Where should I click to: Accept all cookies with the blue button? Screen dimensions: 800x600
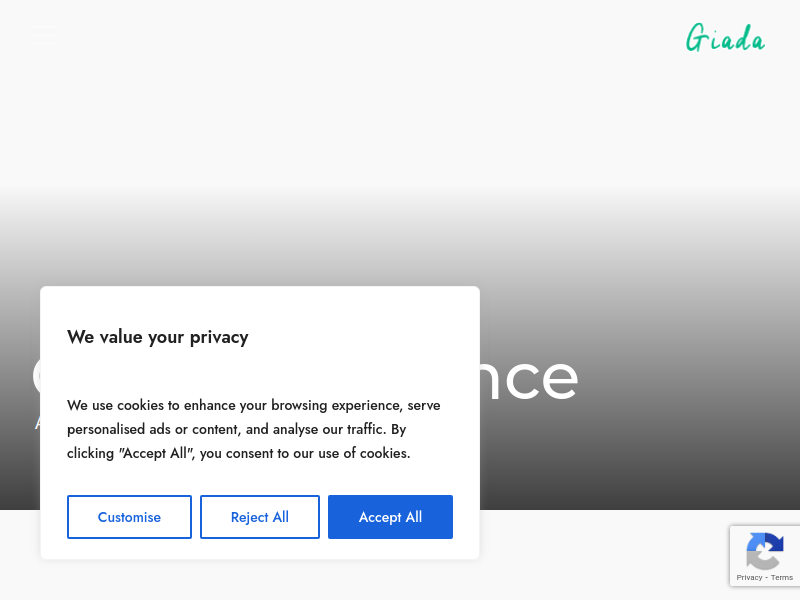click(x=390, y=517)
